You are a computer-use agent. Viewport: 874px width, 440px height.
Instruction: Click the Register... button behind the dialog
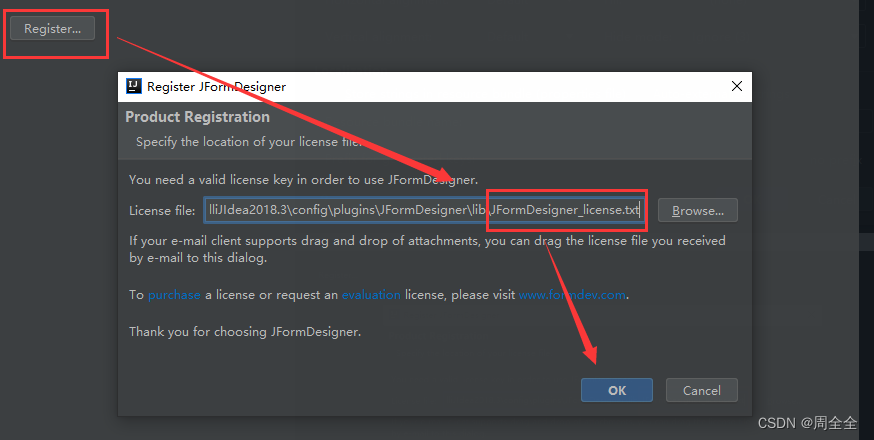[x=52, y=28]
